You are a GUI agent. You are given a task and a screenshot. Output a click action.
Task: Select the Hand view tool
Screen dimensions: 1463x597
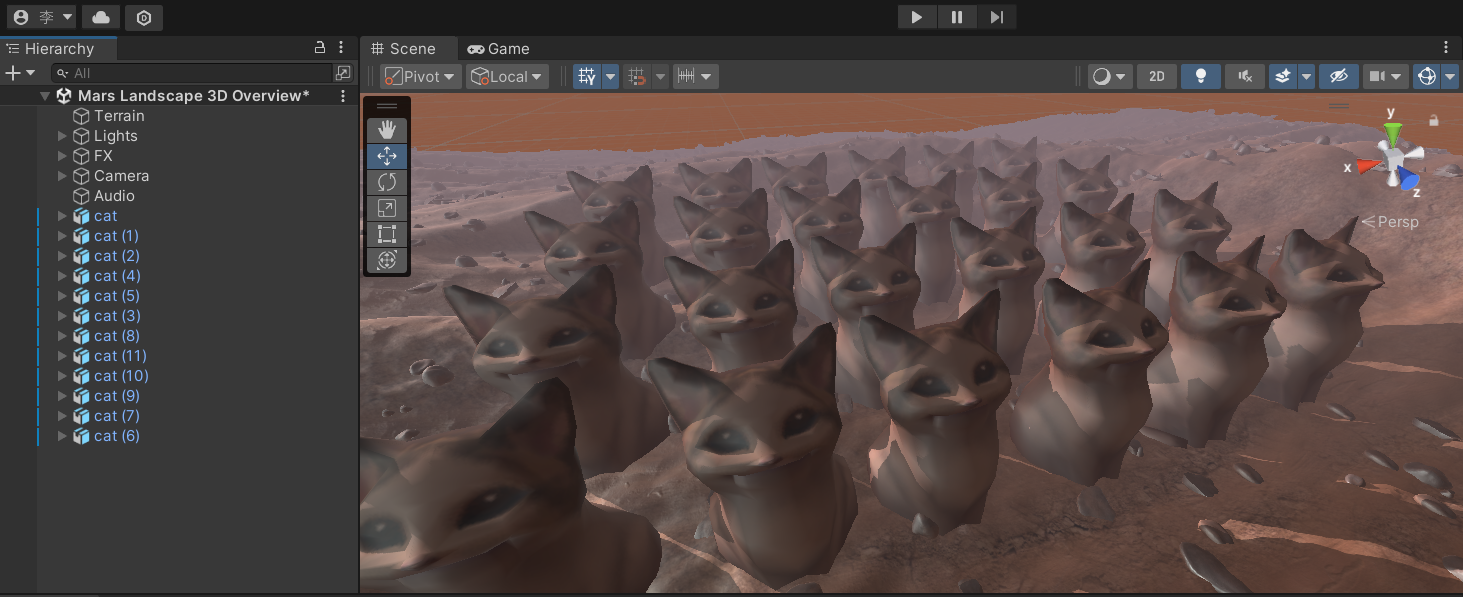pyautogui.click(x=387, y=130)
